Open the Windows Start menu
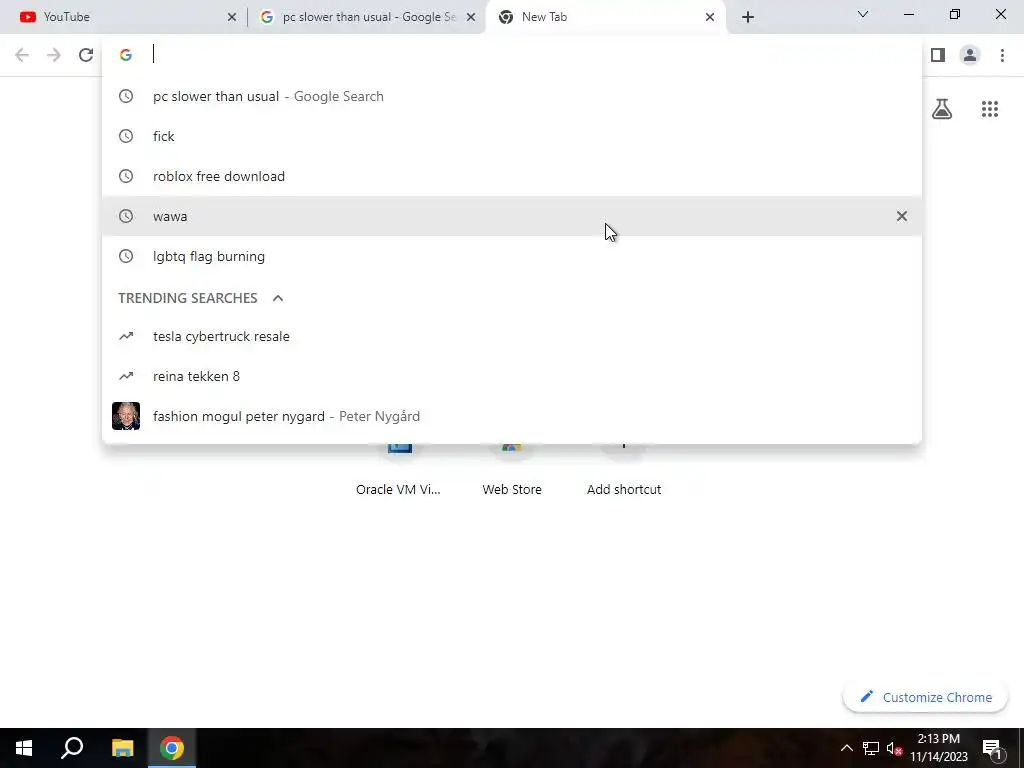The width and height of the screenshot is (1024, 768). (x=24, y=748)
